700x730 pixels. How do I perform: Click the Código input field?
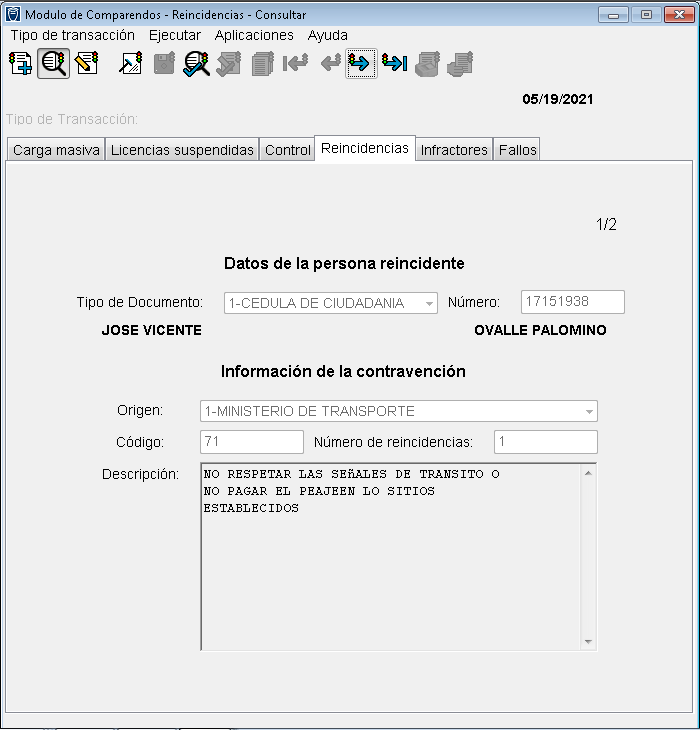click(x=252, y=442)
